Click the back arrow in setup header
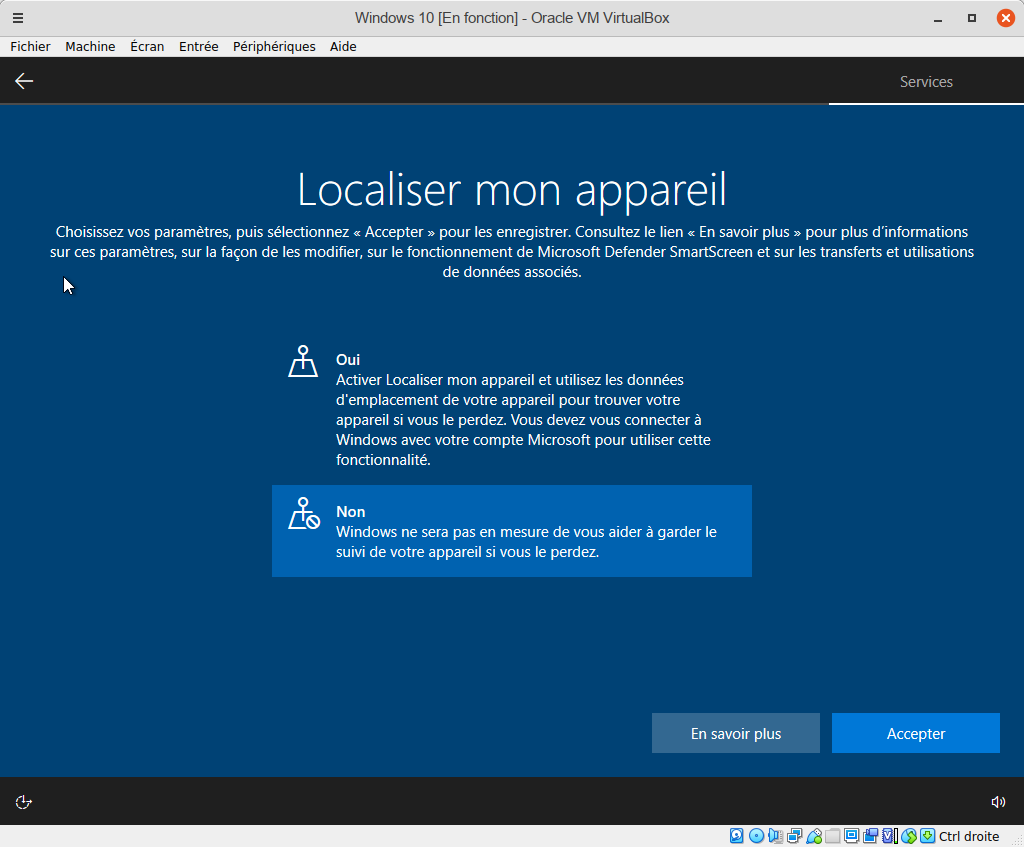Screen dimensions: 1024x847 pos(24,81)
